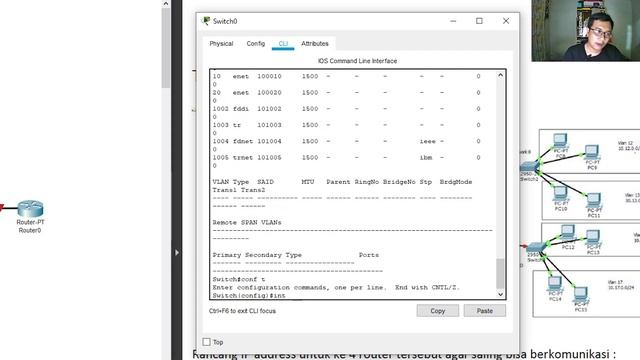Click the 'IOS Command Line Interface' heading
Screen dimensions: 640x360
[358, 61]
